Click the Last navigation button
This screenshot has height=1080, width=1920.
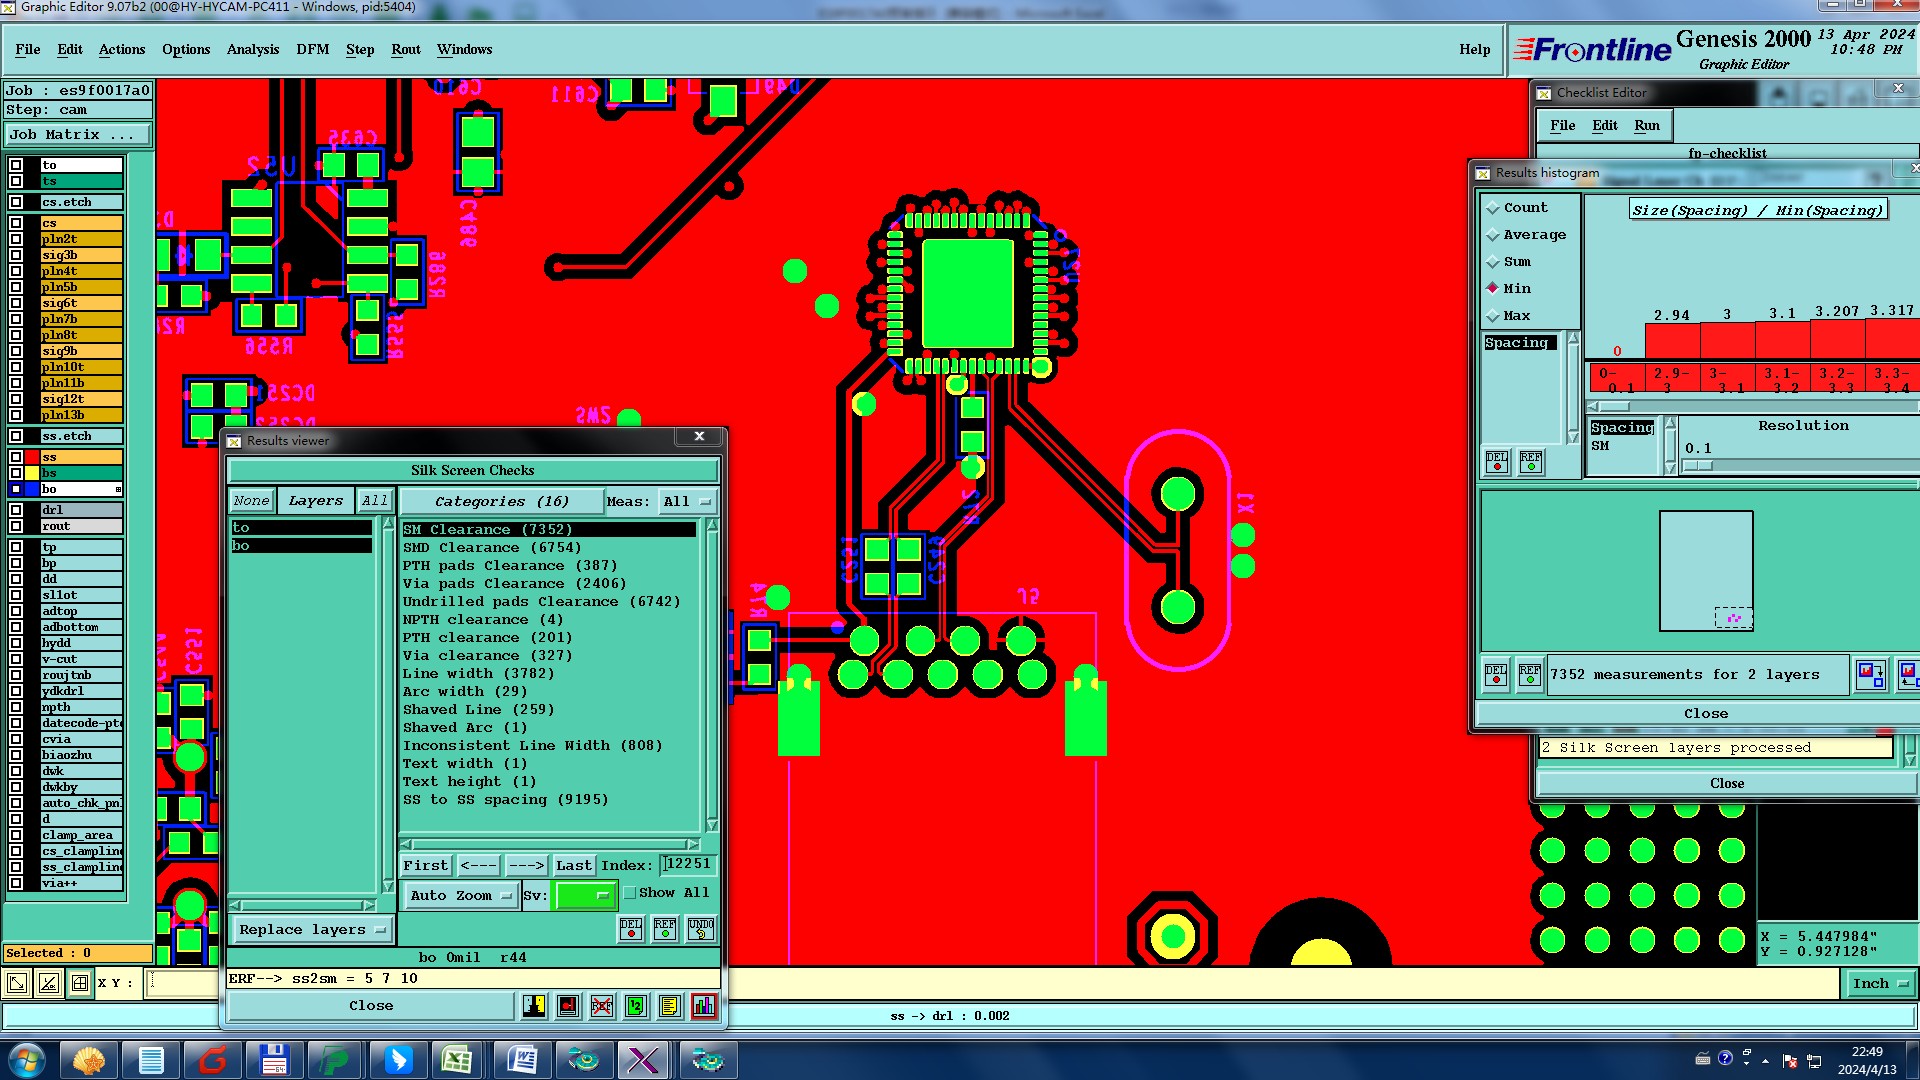click(574, 865)
